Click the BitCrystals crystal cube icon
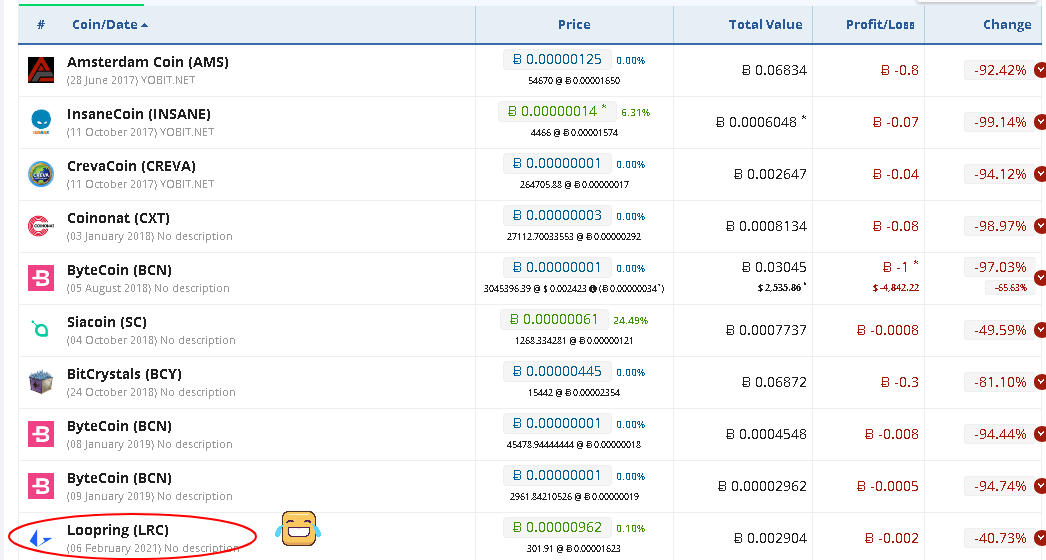 click(x=41, y=382)
